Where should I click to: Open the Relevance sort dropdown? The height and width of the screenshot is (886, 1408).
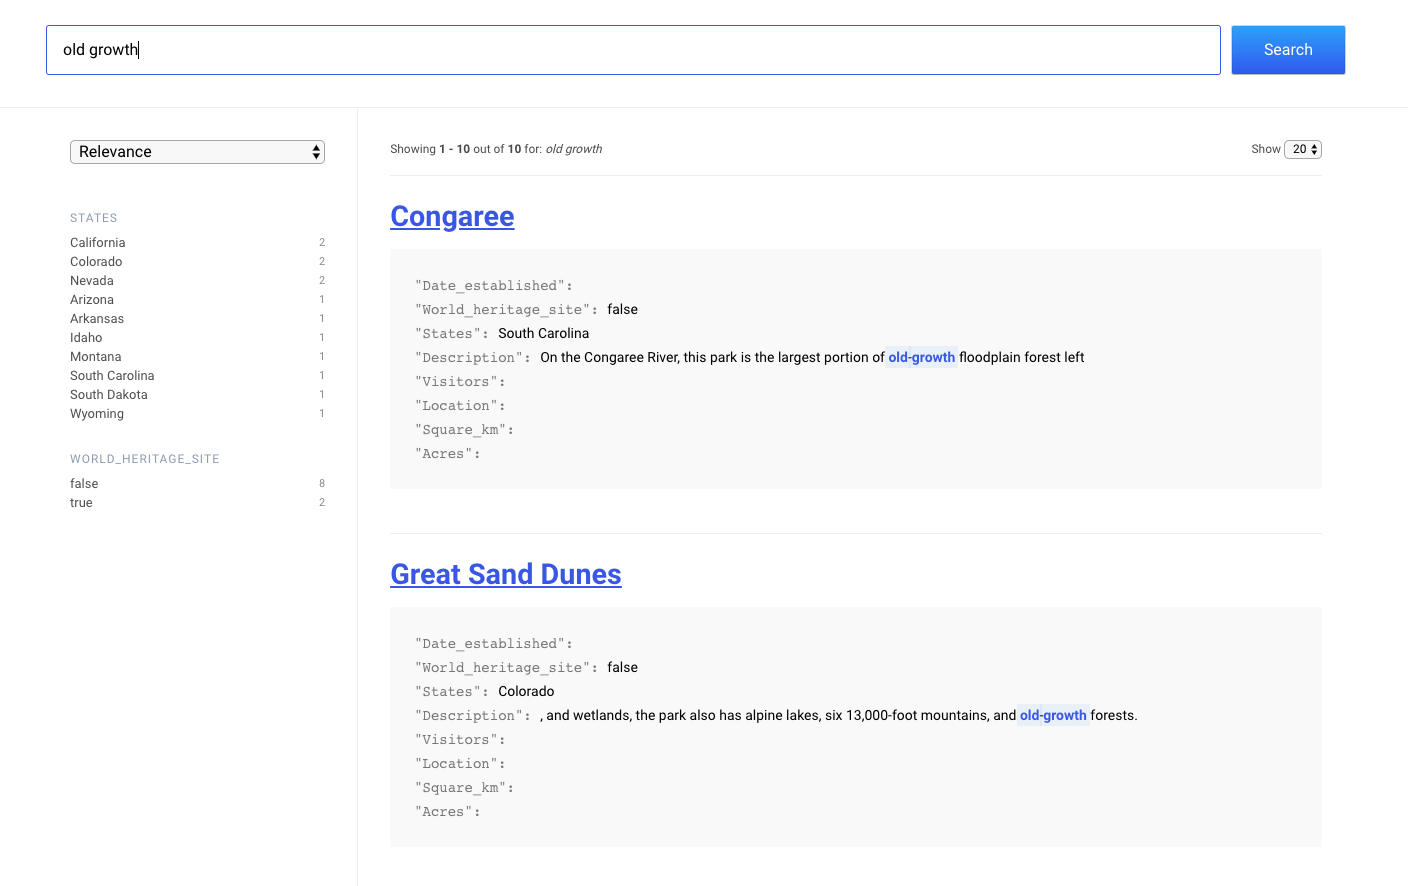pyautogui.click(x=196, y=151)
